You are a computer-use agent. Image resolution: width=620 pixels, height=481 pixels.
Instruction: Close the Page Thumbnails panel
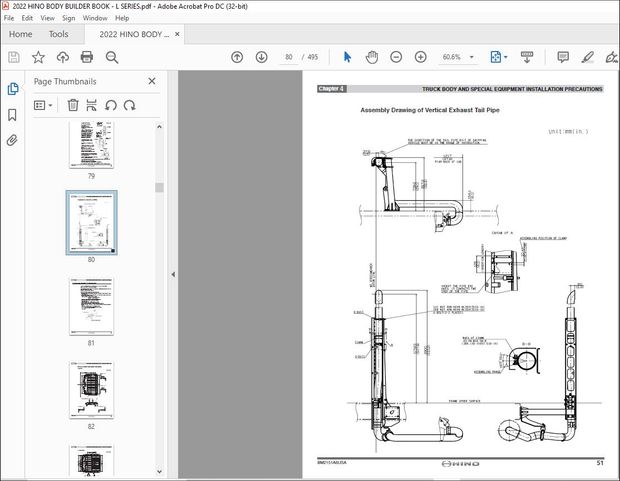pos(152,81)
